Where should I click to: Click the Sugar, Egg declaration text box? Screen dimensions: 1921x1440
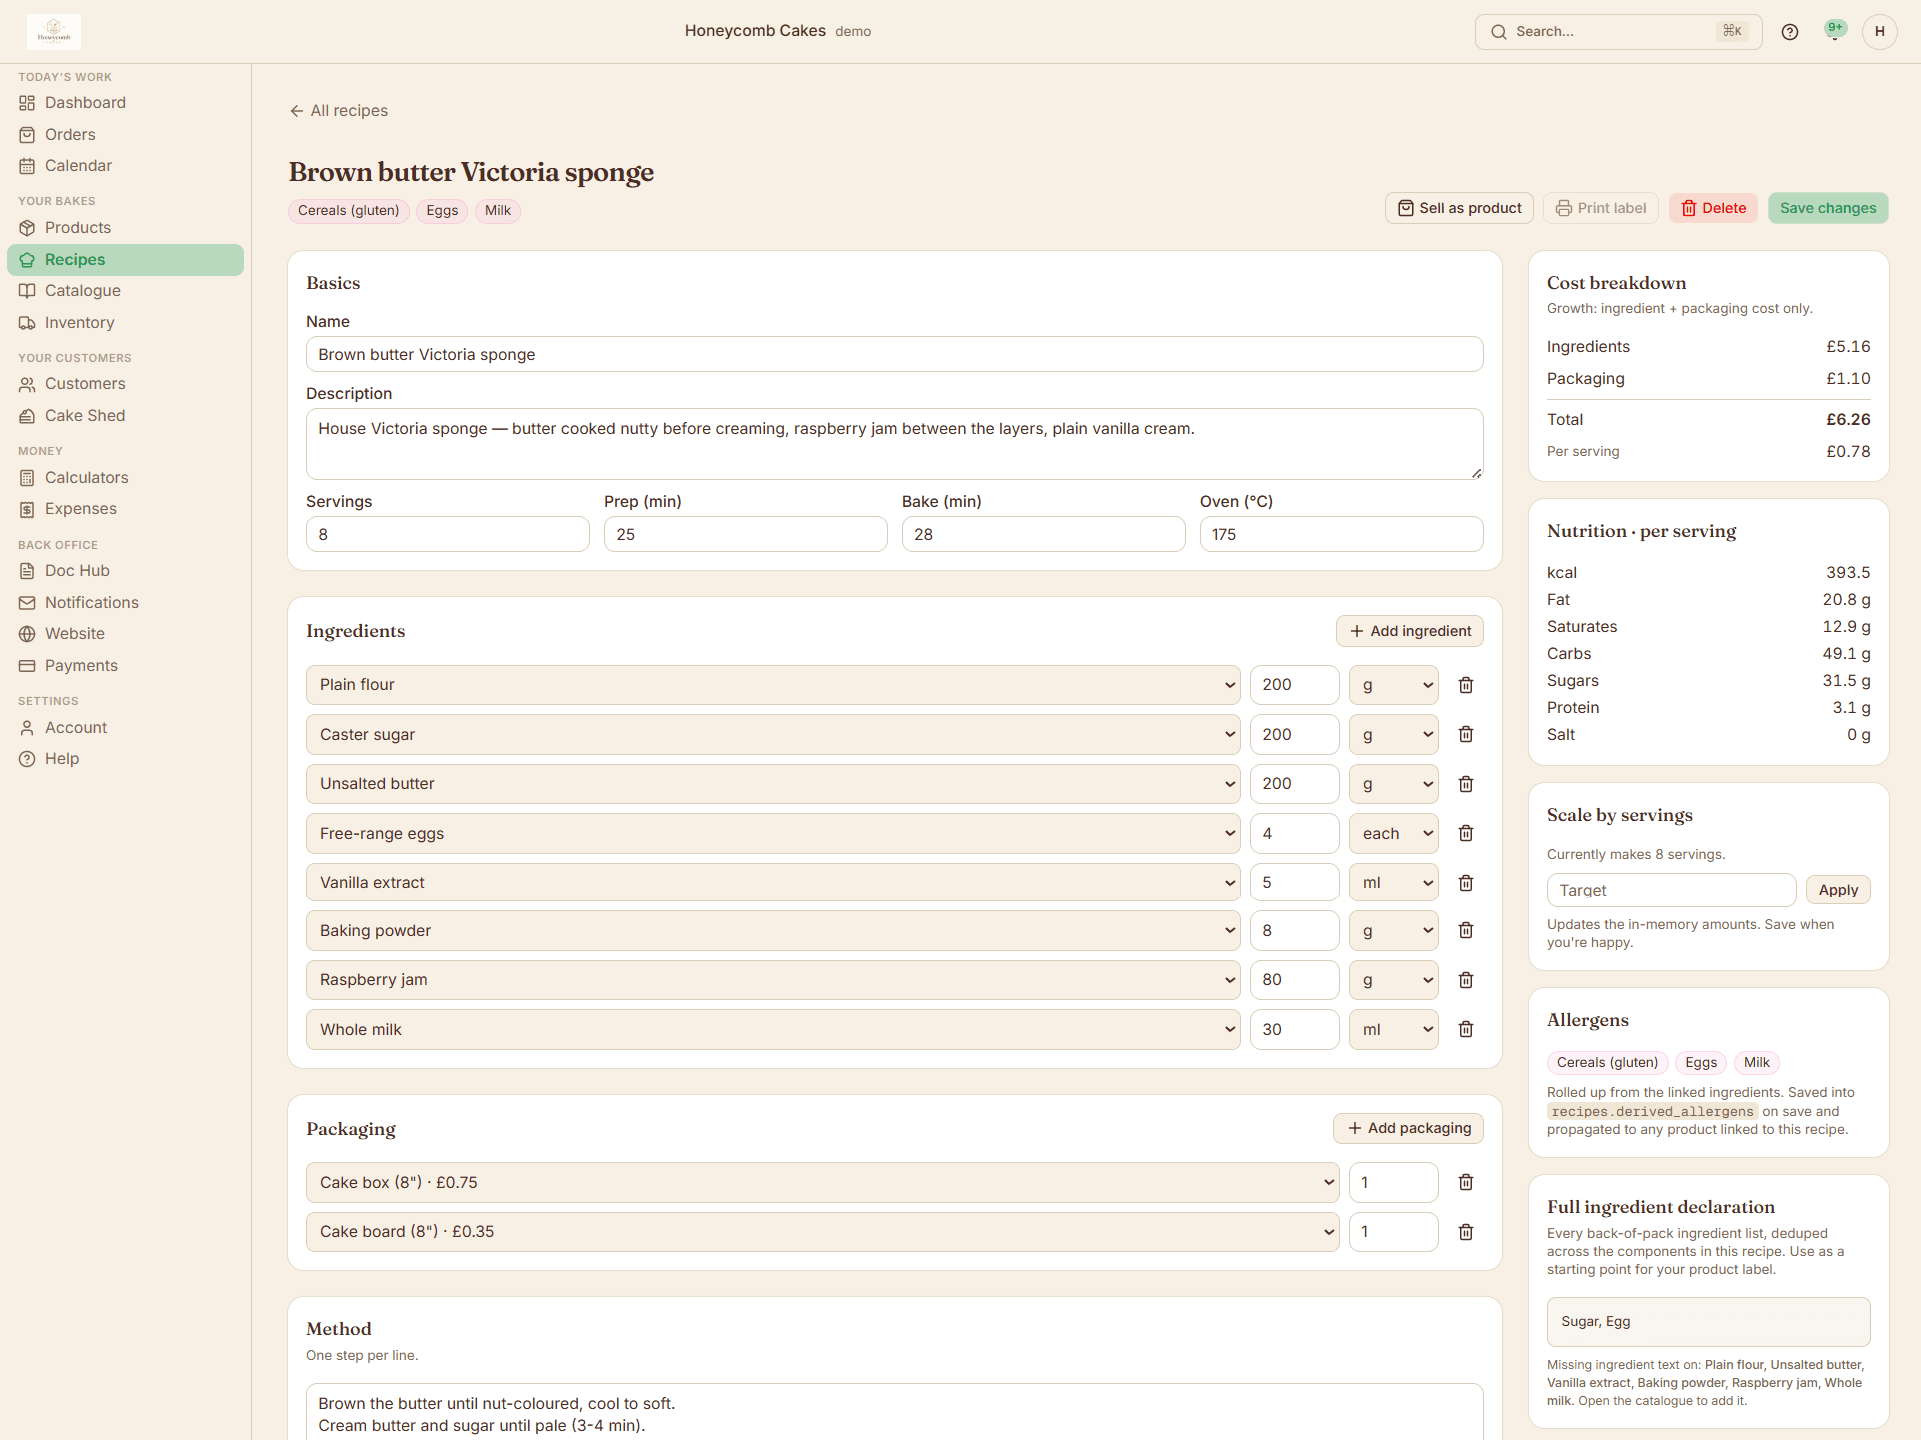tap(1709, 1322)
